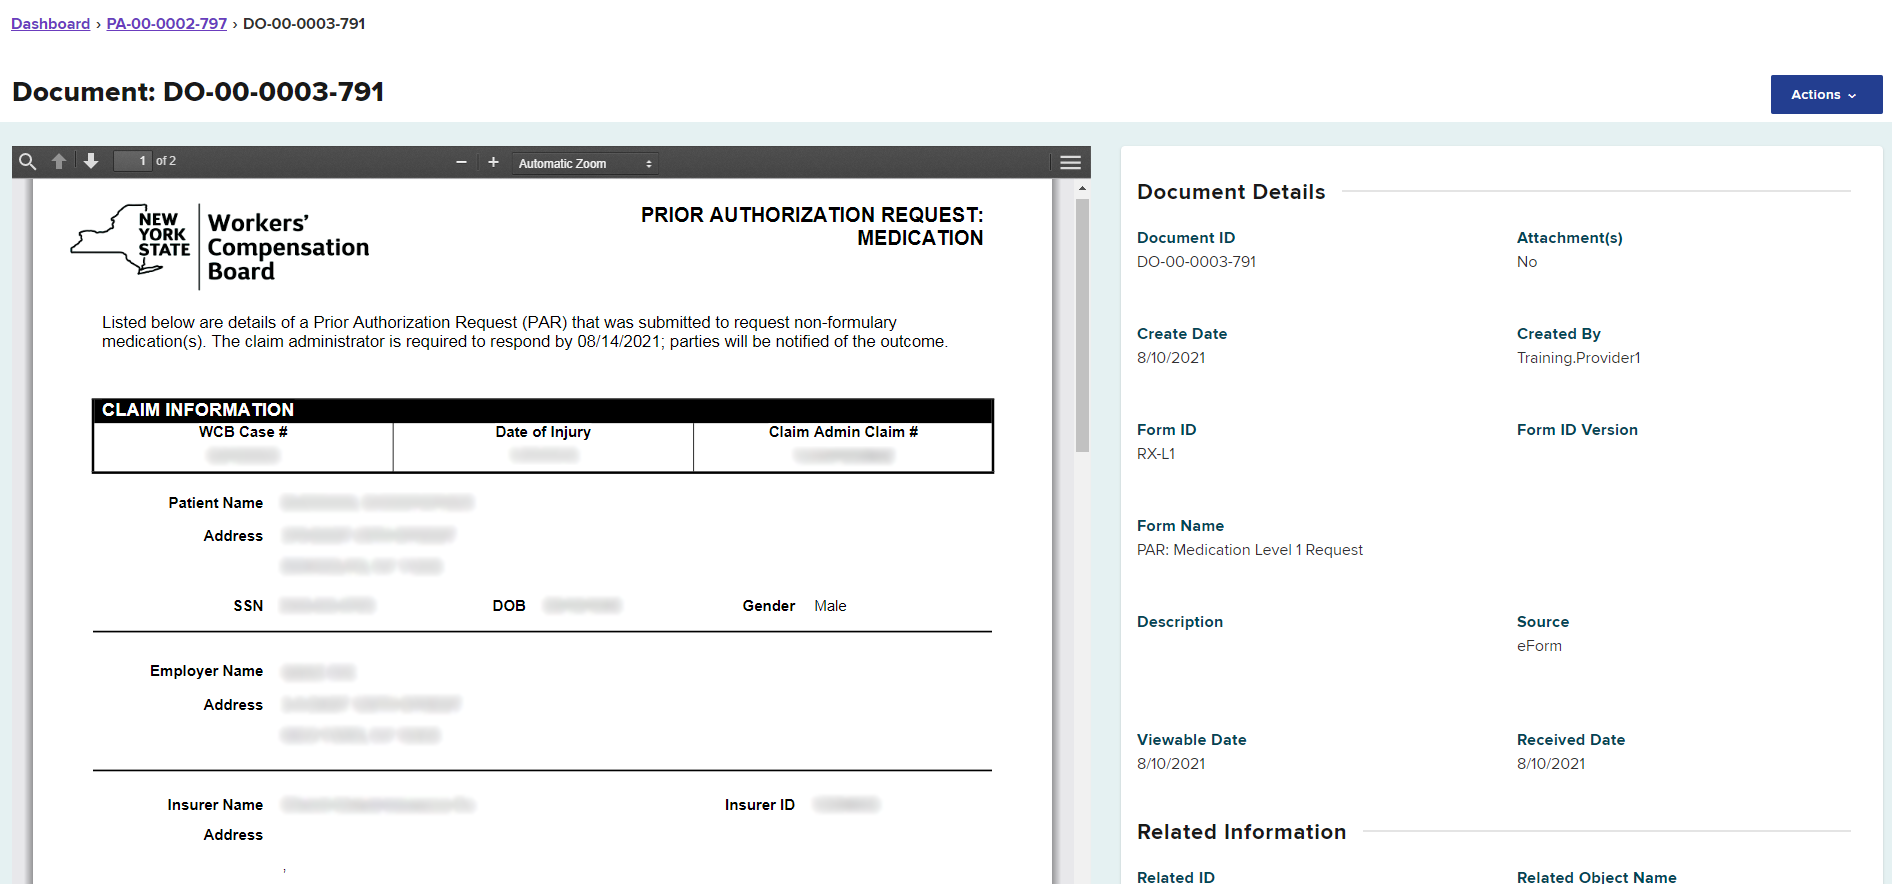
Task: Click the Prior Authorization Request title in PDF
Action: (812, 226)
